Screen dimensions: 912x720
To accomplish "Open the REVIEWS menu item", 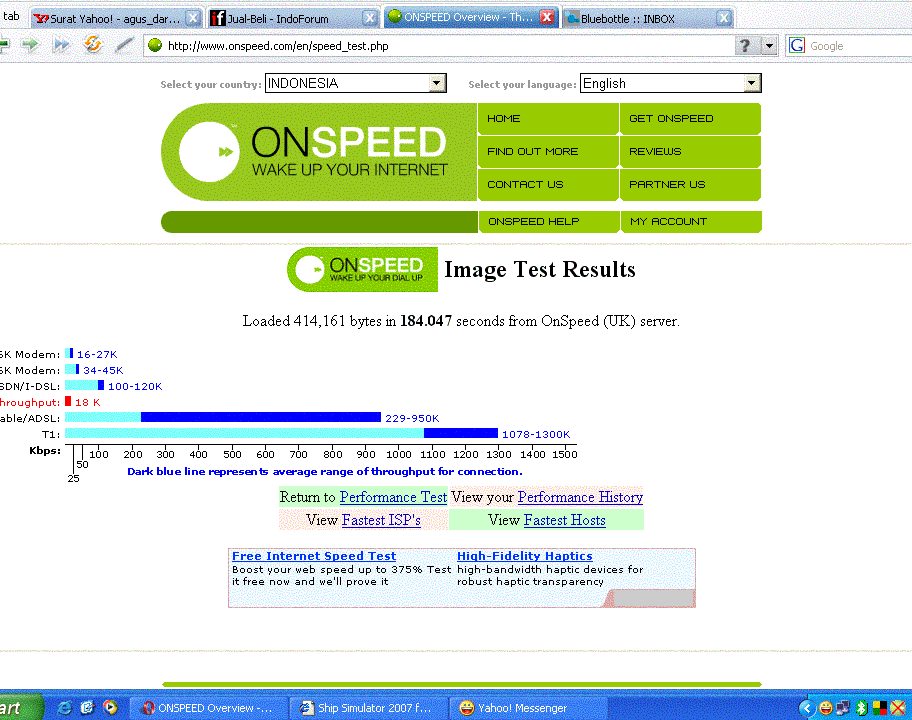I will click(690, 152).
